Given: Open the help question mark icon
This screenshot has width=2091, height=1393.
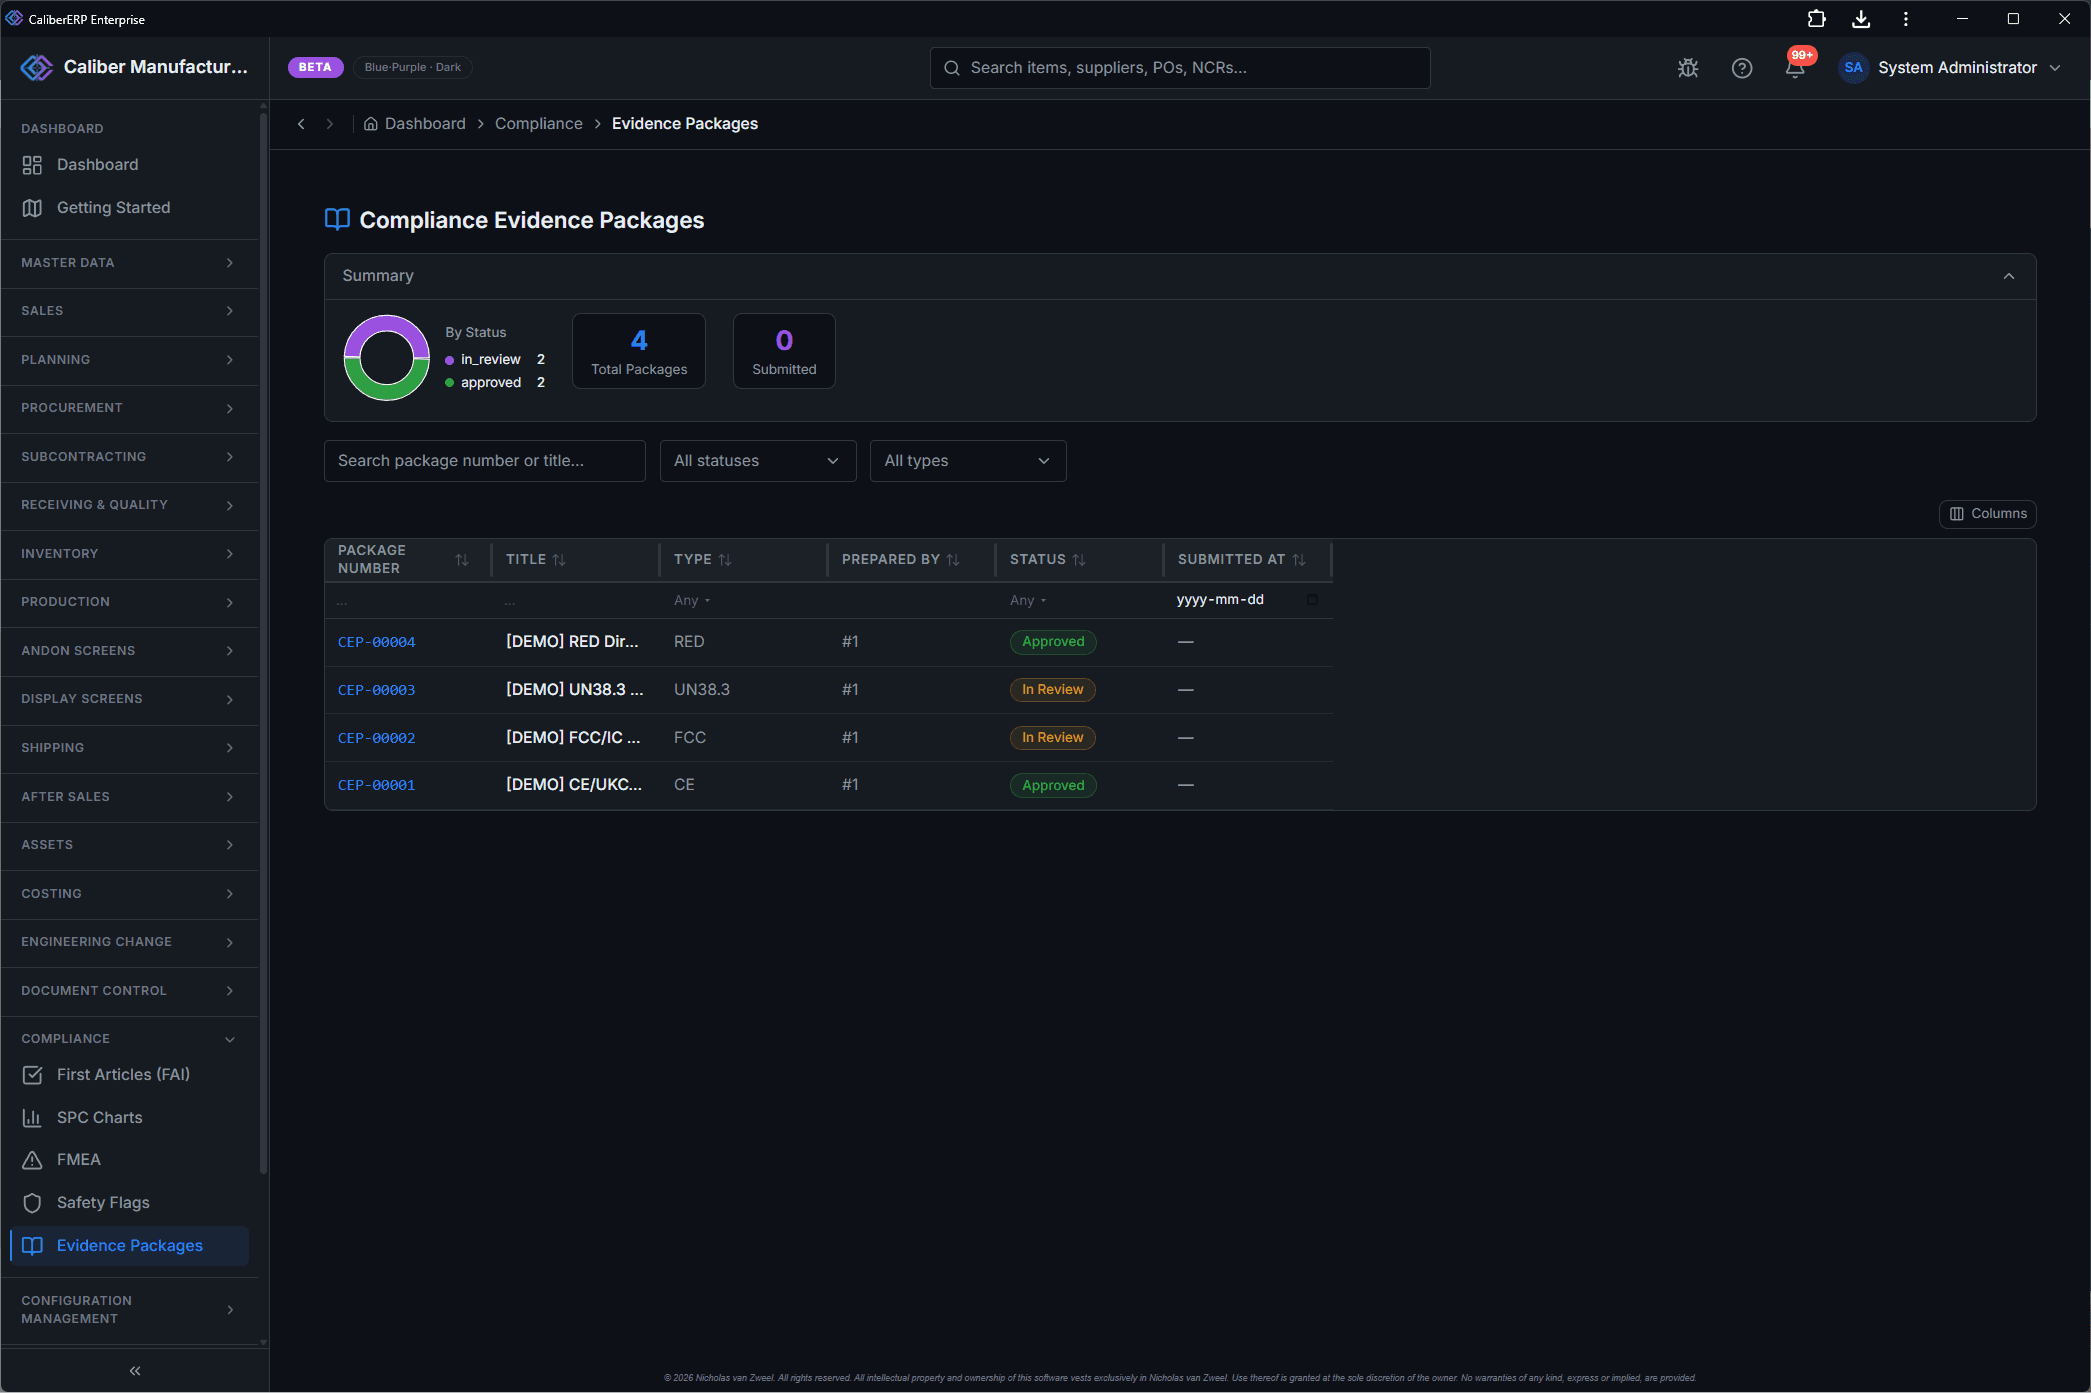Looking at the screenshot, I should coord(1742,68).
